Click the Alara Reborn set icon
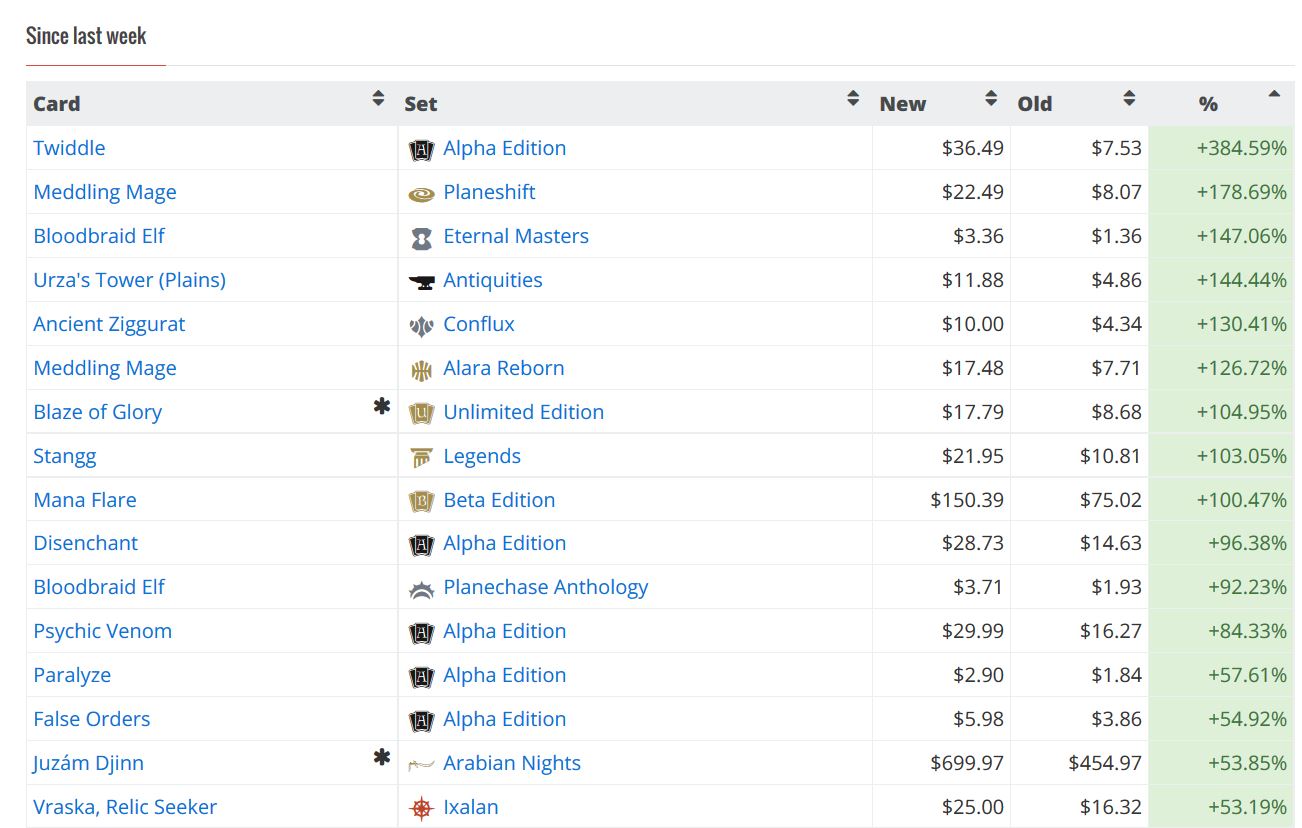1302x828 pixels. click(x=421, y=369)
